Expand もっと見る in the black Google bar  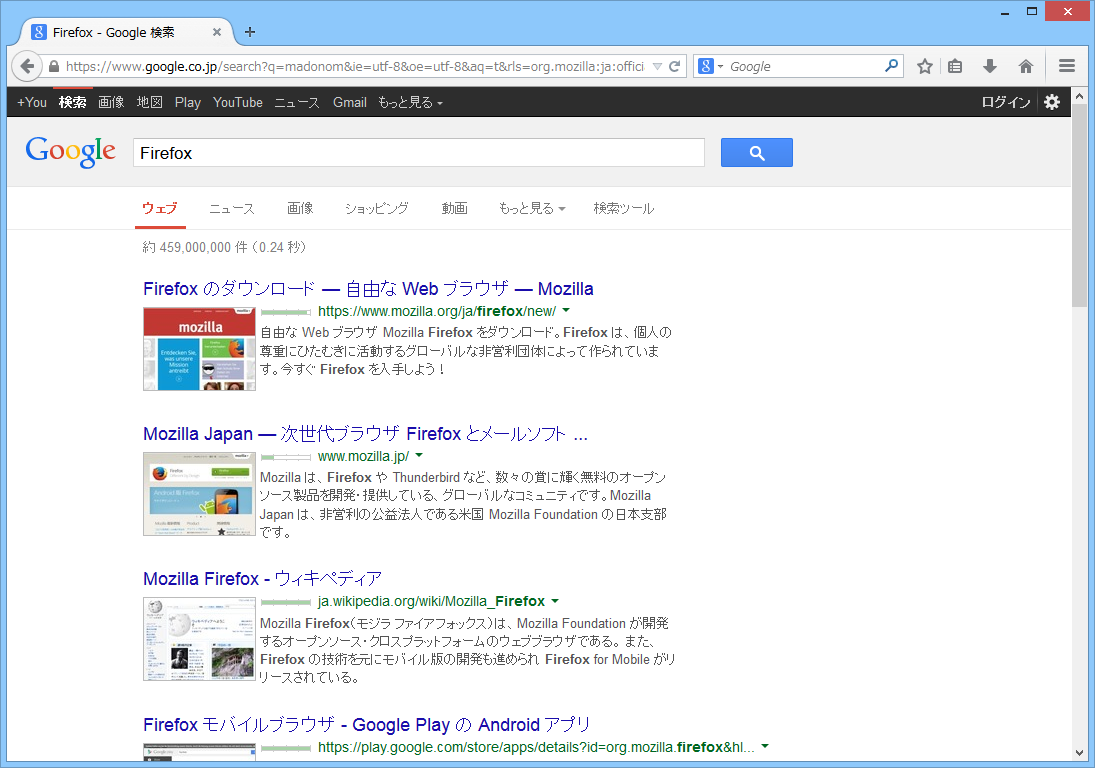click(x=410, y=102)
